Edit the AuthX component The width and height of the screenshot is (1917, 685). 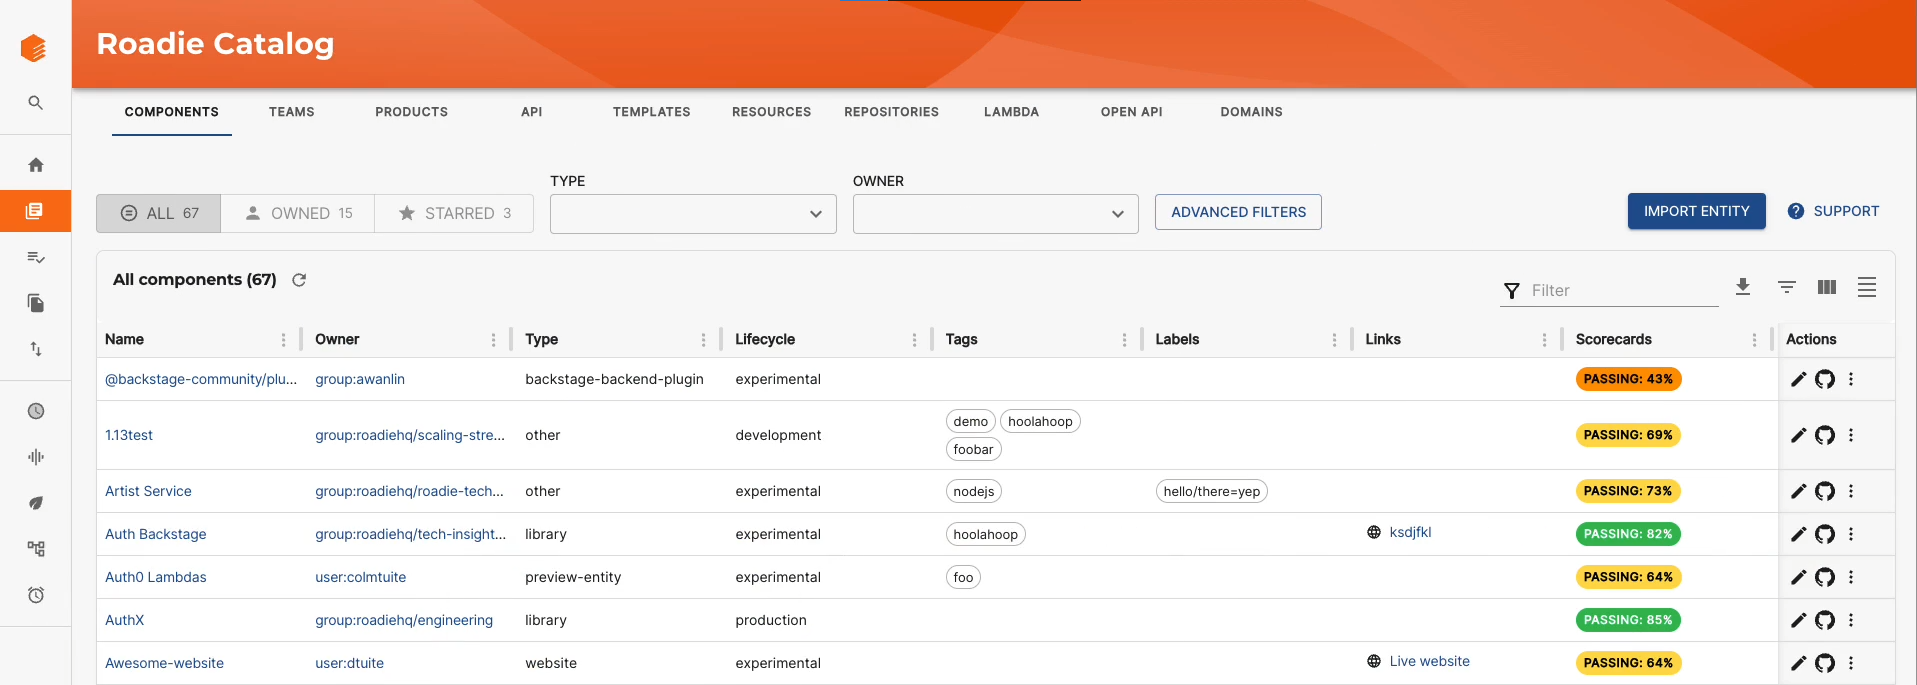[x=1798, y=620]
